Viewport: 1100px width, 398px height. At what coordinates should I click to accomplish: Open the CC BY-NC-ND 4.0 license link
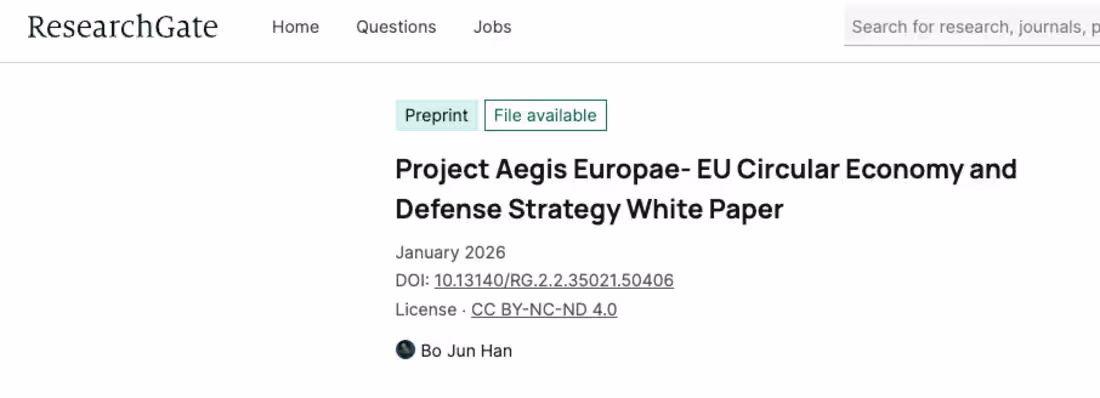(x=544, y=310)
